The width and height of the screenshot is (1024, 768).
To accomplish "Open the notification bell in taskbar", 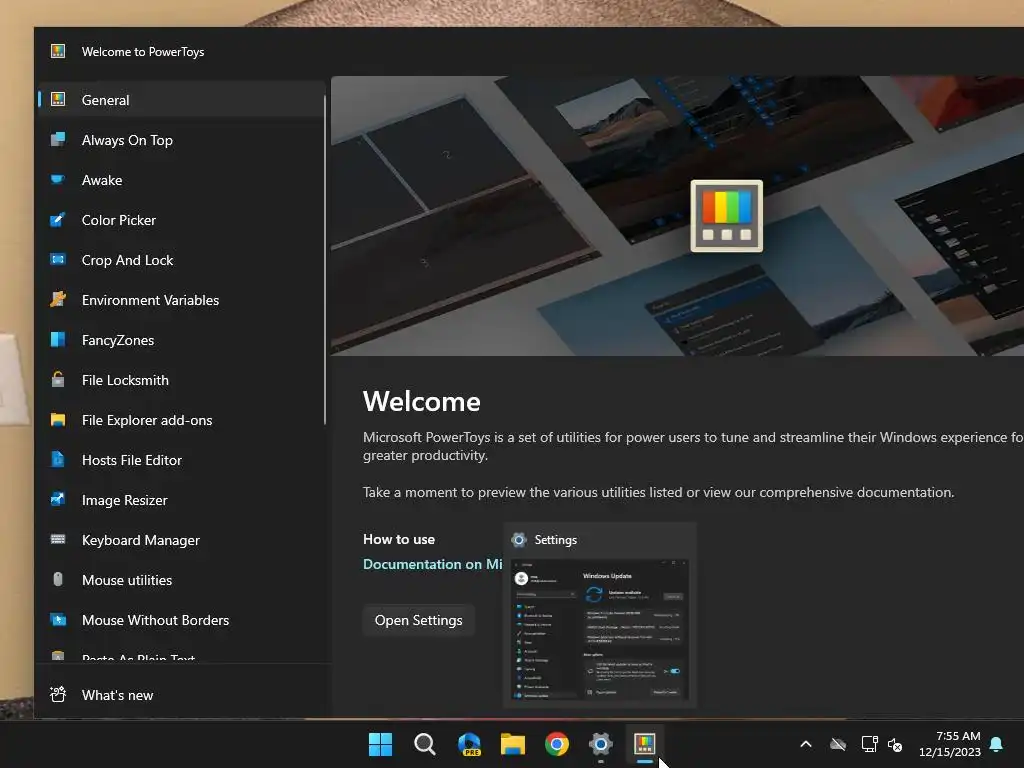I will click(x=997, y=744).
